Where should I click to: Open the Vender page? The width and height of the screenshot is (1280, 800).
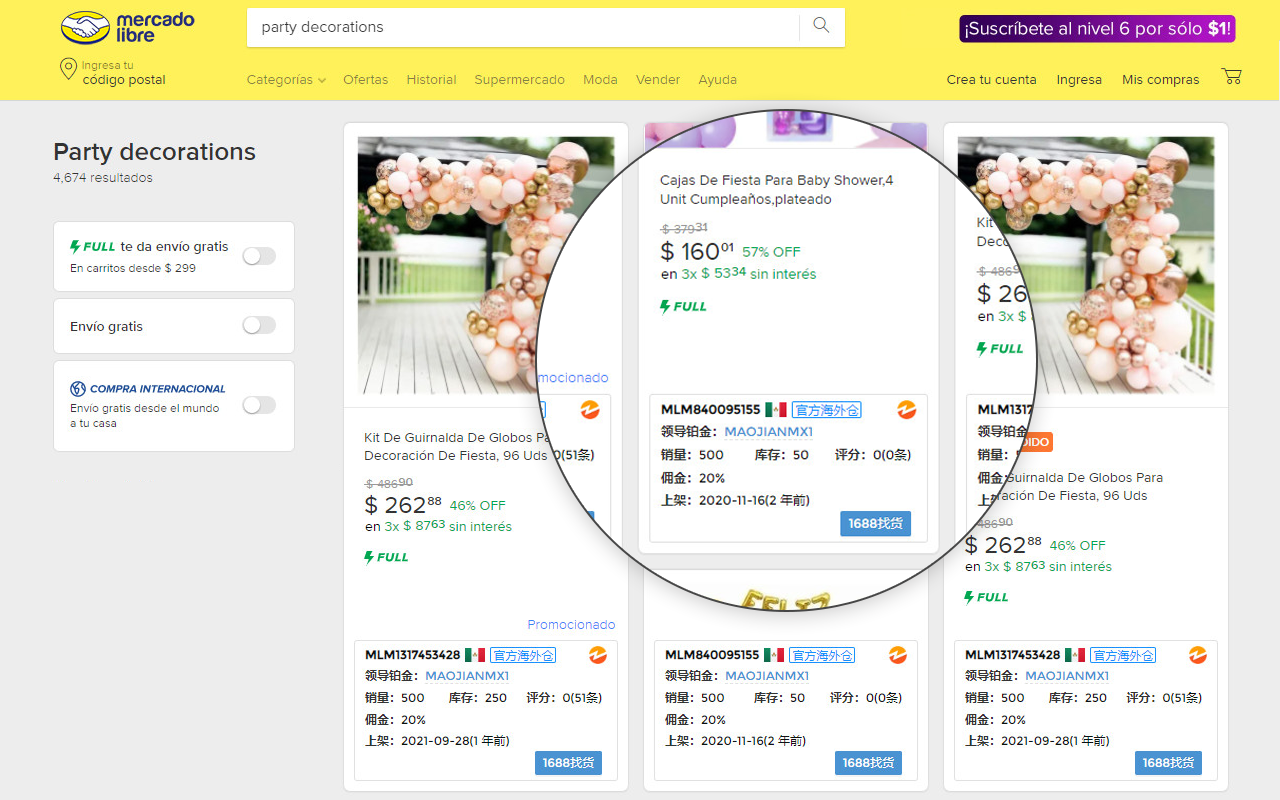[658, 80]
